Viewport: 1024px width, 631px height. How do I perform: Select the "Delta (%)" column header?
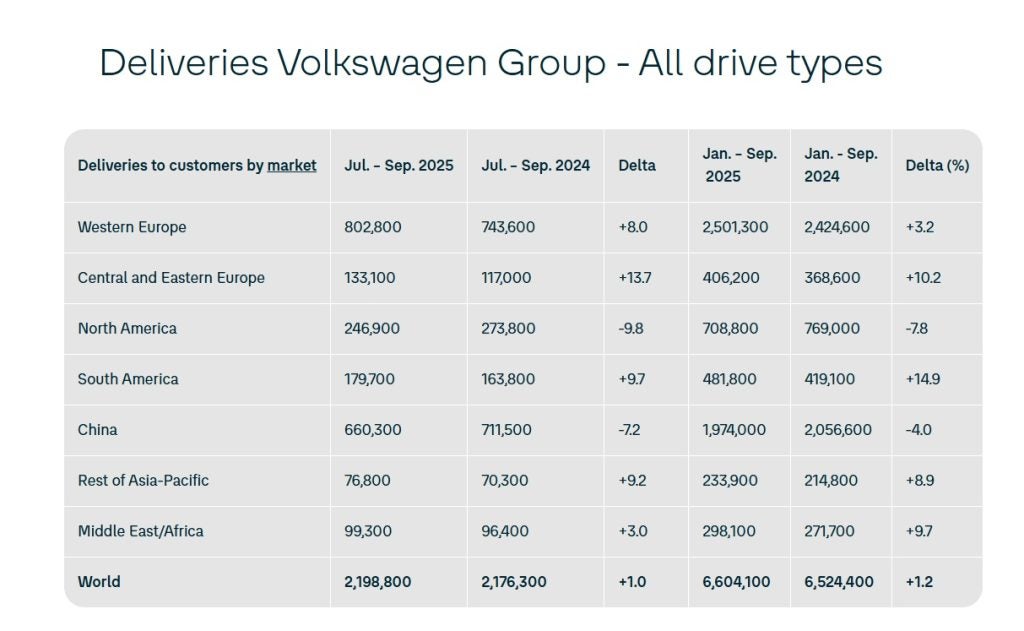click(936, 166)
